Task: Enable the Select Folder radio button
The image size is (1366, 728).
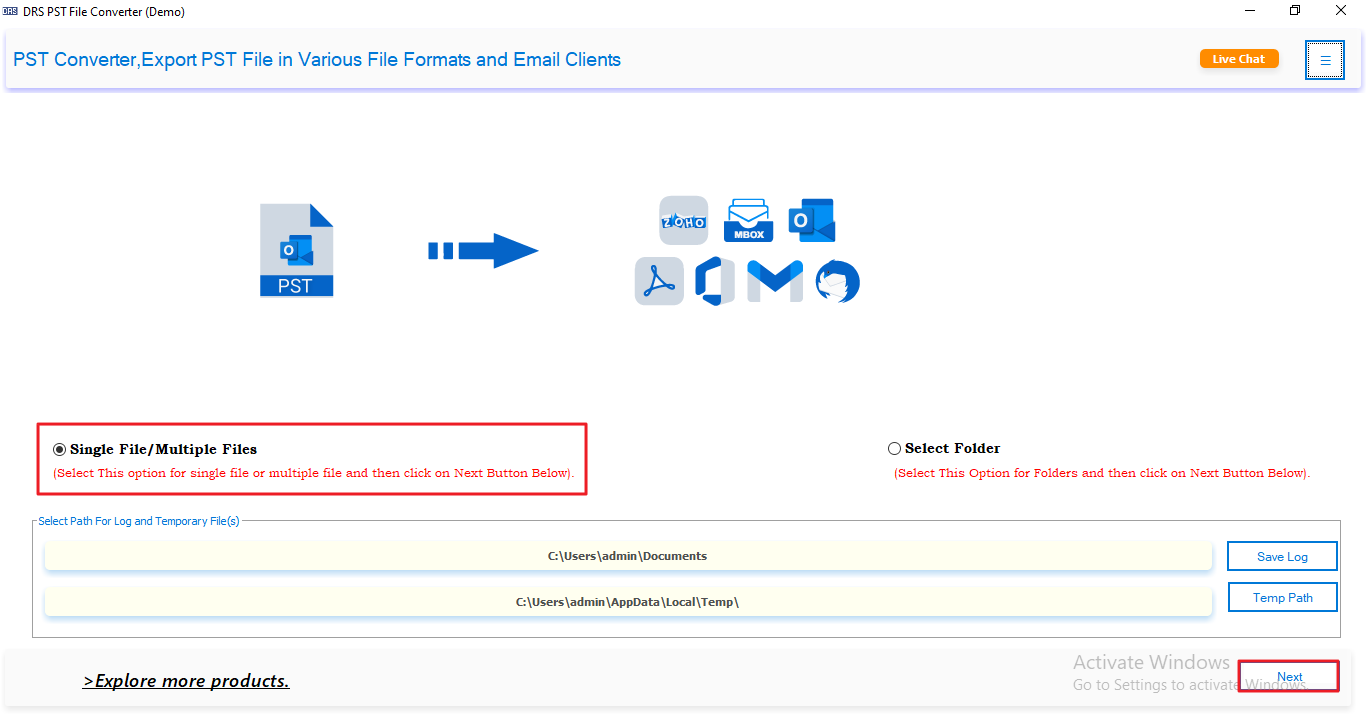Action: point(895,448)
